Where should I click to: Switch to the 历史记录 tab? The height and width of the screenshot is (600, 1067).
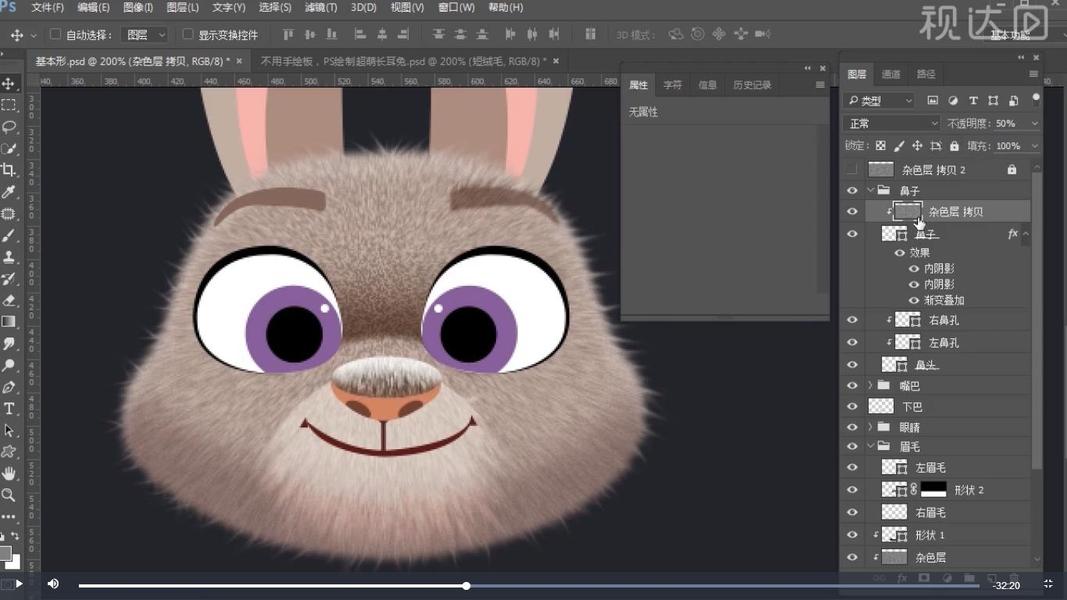click(x=752, y=85)
